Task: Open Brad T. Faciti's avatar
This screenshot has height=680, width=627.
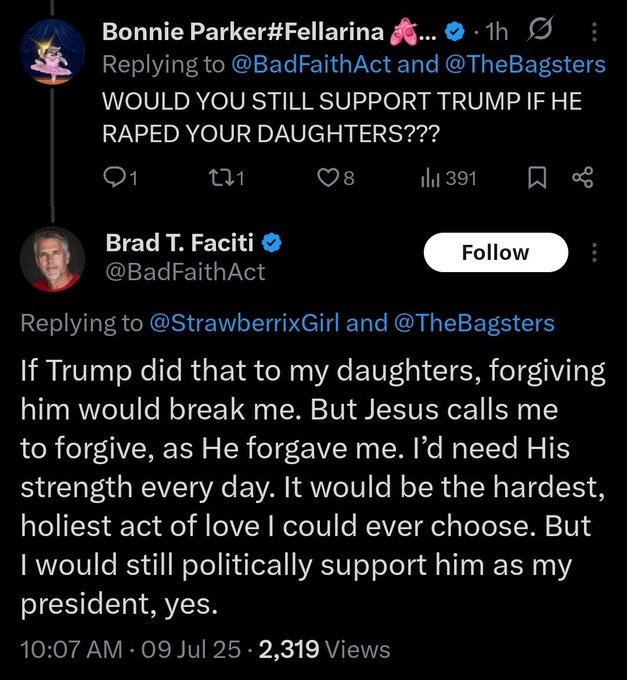Action: pos(52,259)
